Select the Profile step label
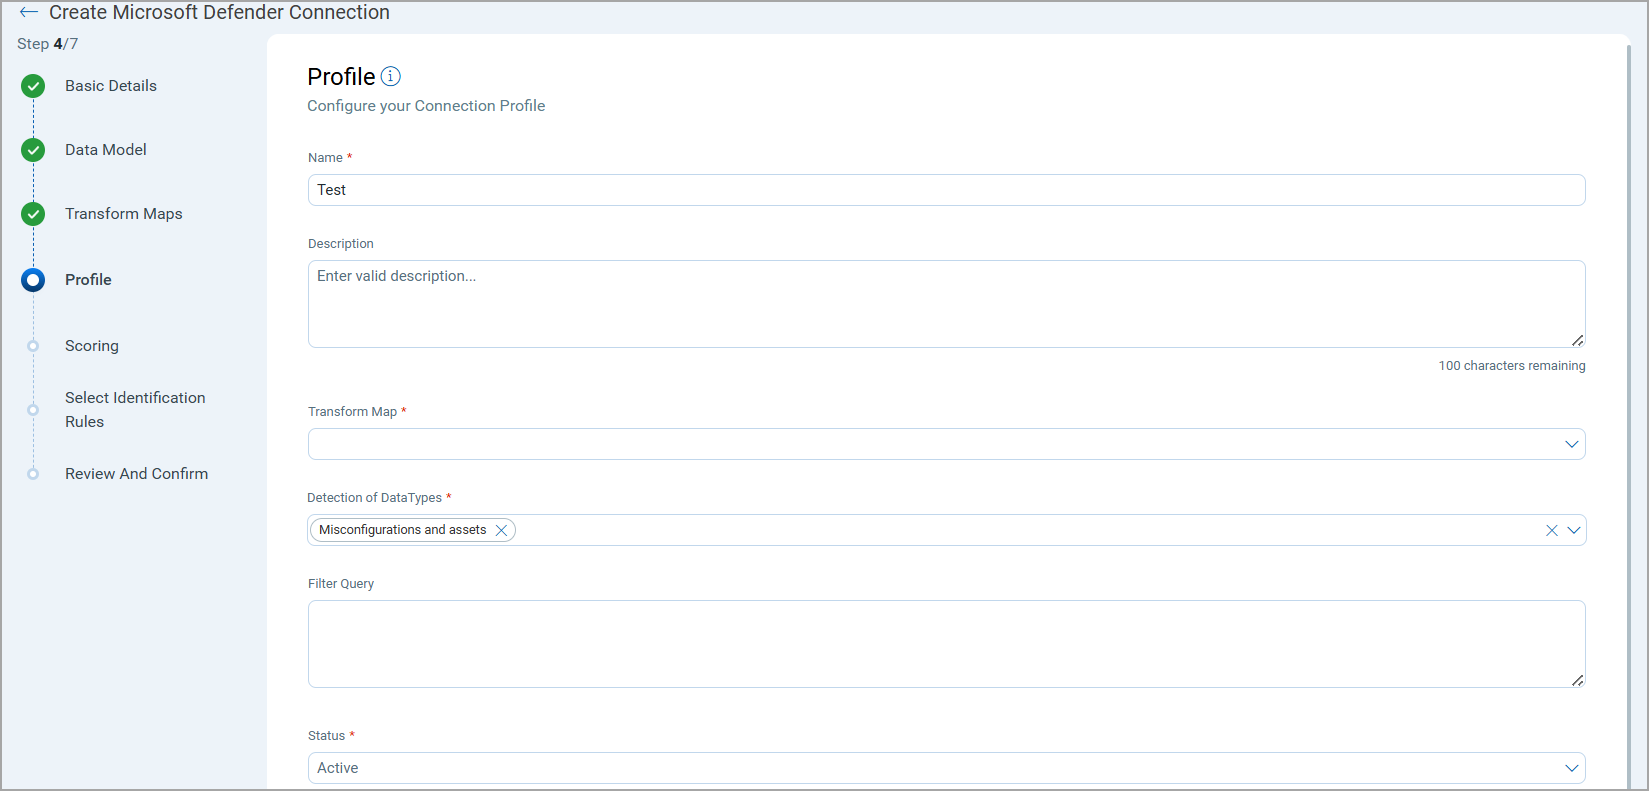 tap(88, 280)
